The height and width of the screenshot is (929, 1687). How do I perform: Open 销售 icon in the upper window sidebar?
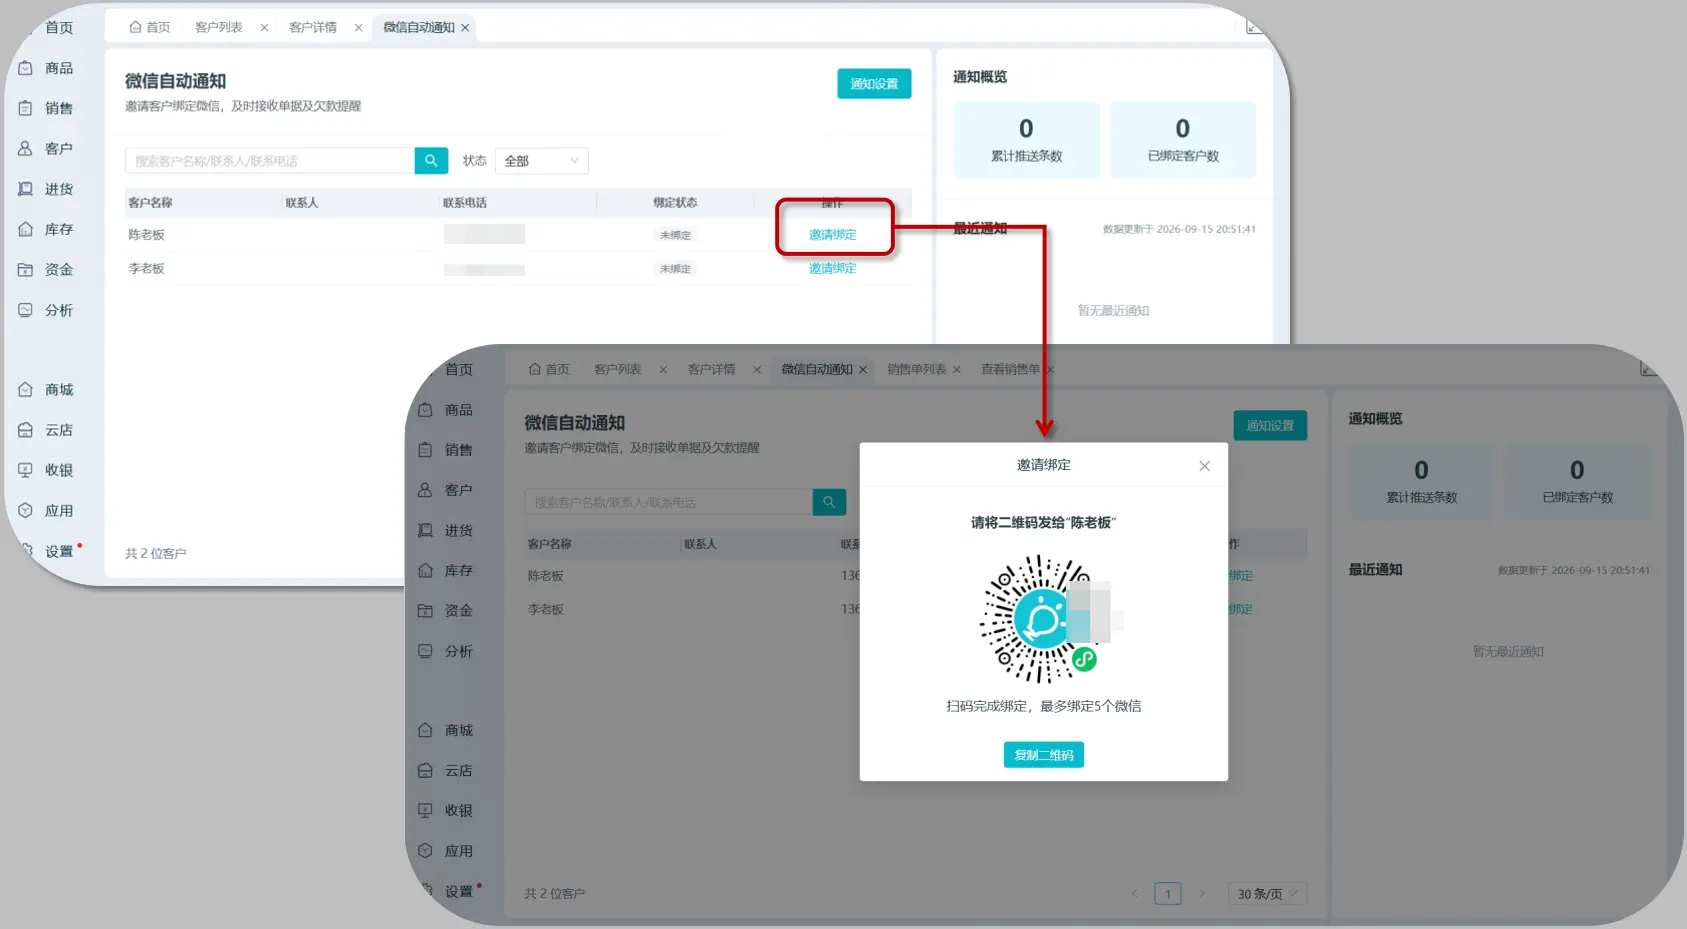pos(26,108)
